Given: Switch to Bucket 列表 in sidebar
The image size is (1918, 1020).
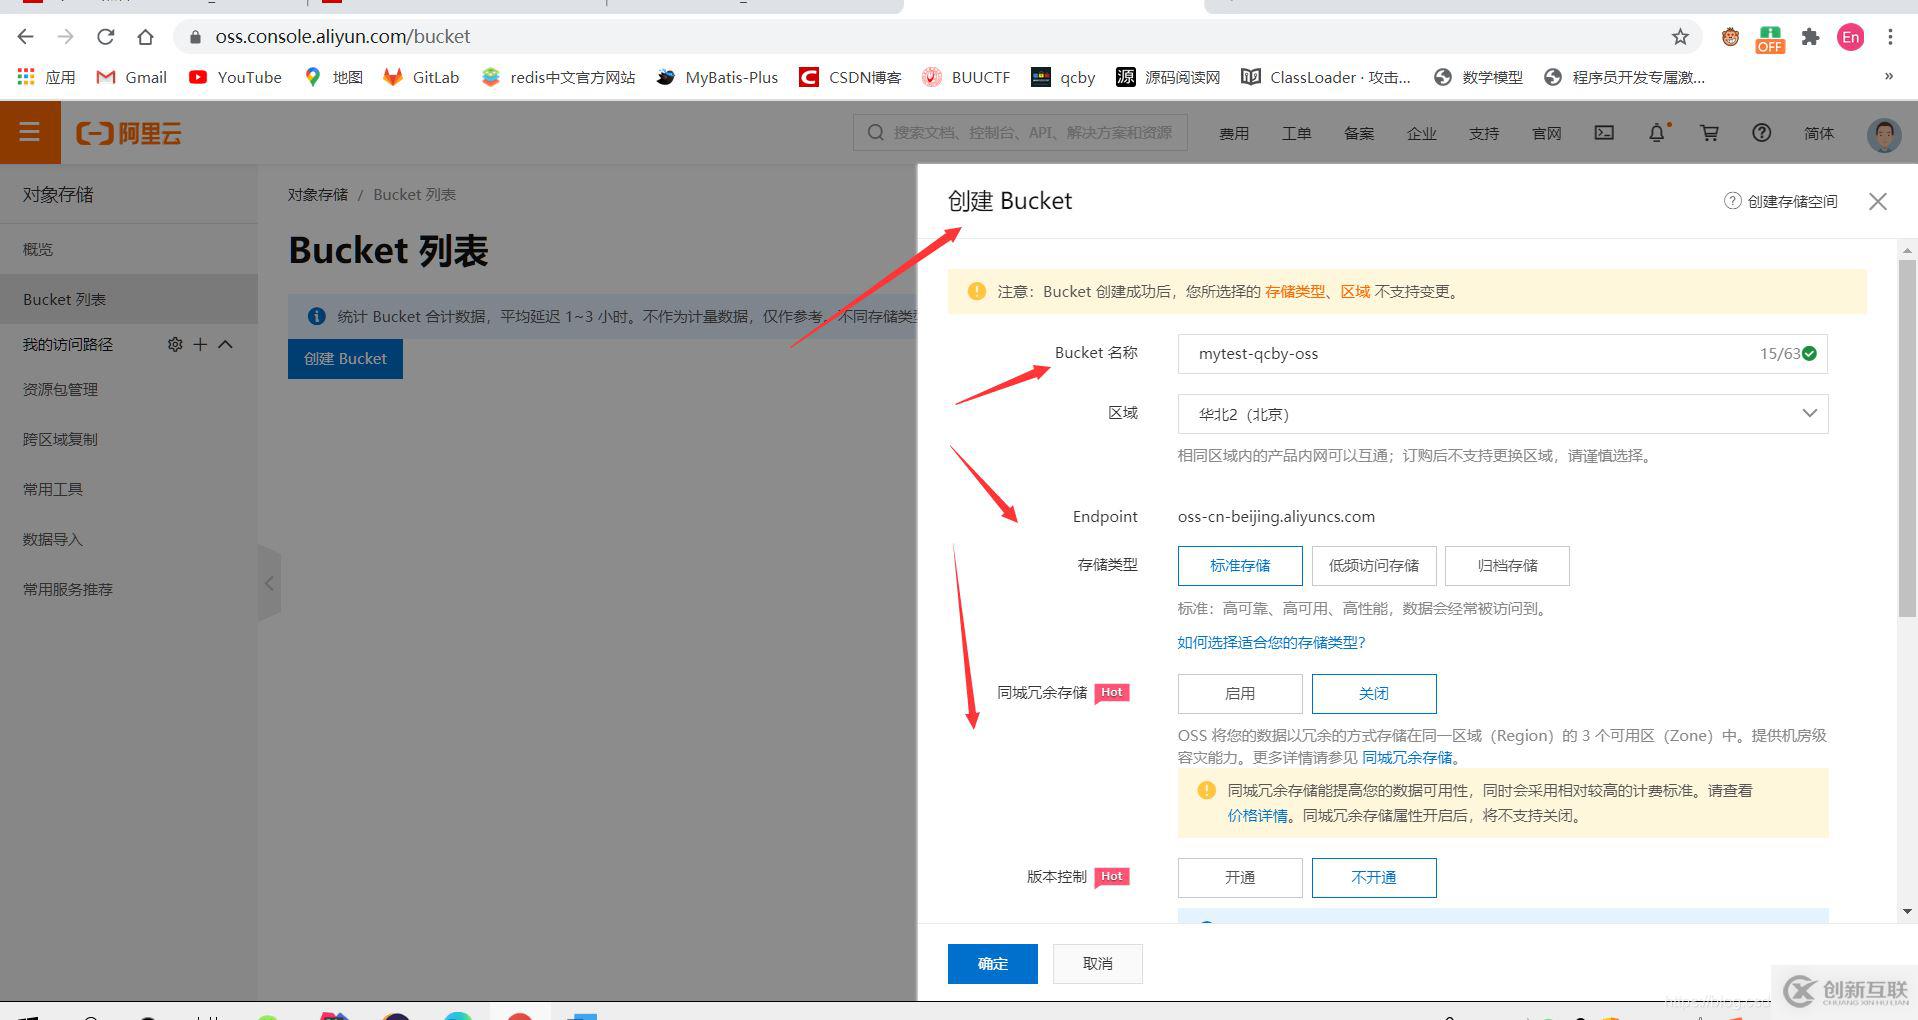Looking at the screenshot, I should click(x=65, y=298).
